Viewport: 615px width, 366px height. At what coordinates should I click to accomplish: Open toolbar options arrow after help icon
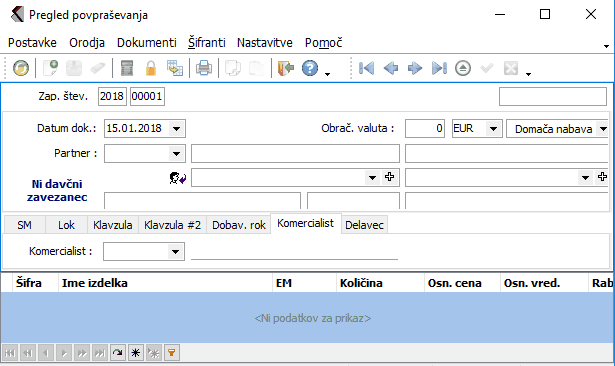pos(328,74)
